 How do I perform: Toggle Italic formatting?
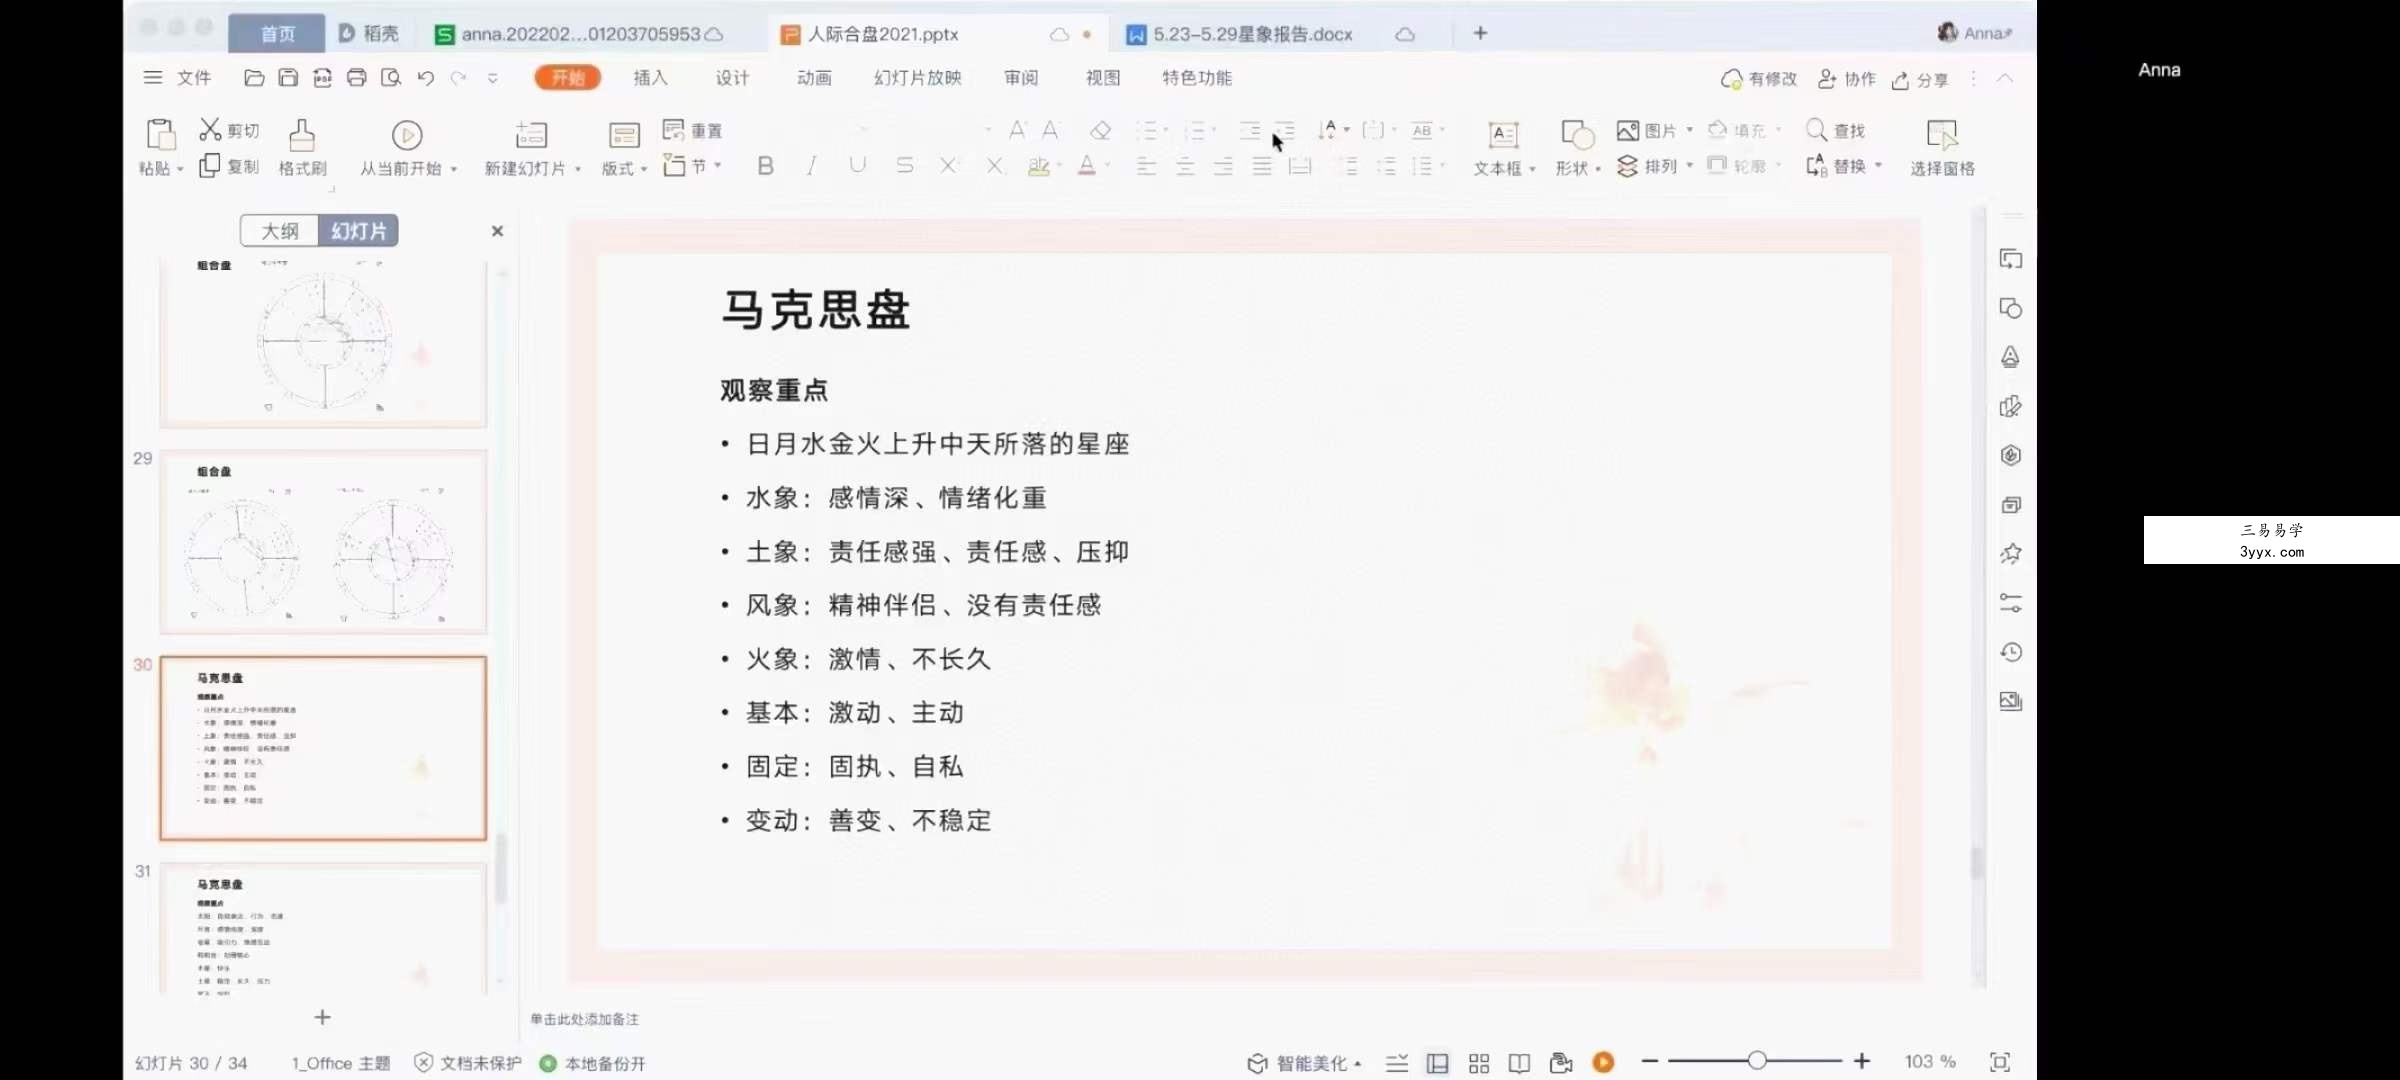[811, 166]
